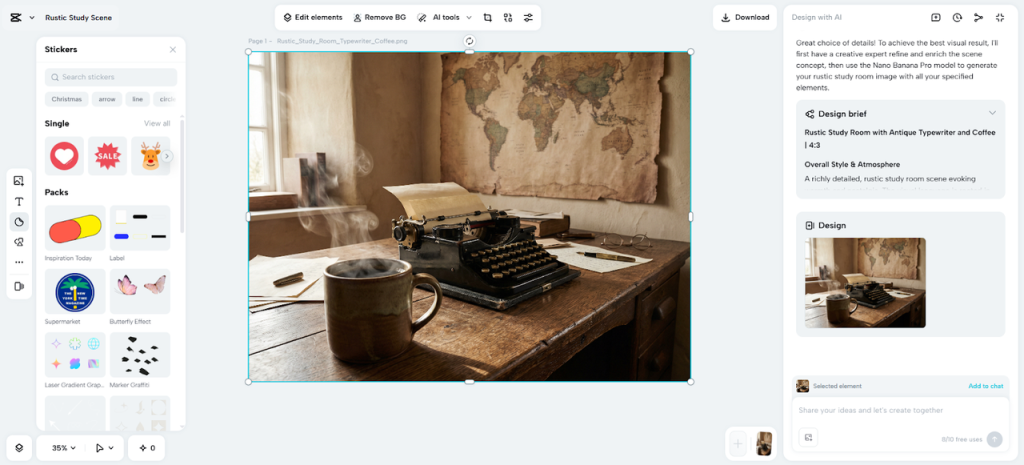Select the Christmas sticker tag
This screenshot has width=1024, height=465.
click(66, 99)
